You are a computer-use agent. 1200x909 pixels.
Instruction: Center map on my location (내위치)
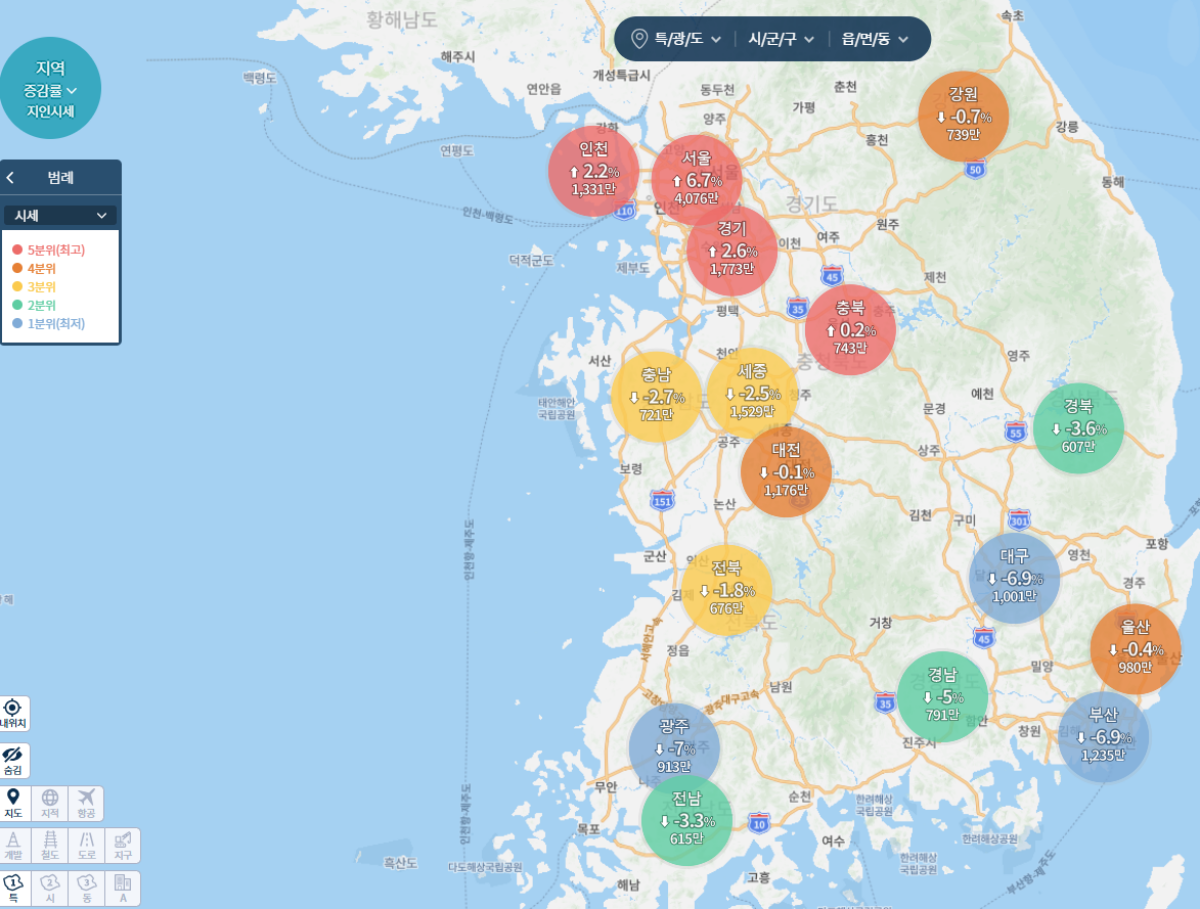tap(13, 713)
